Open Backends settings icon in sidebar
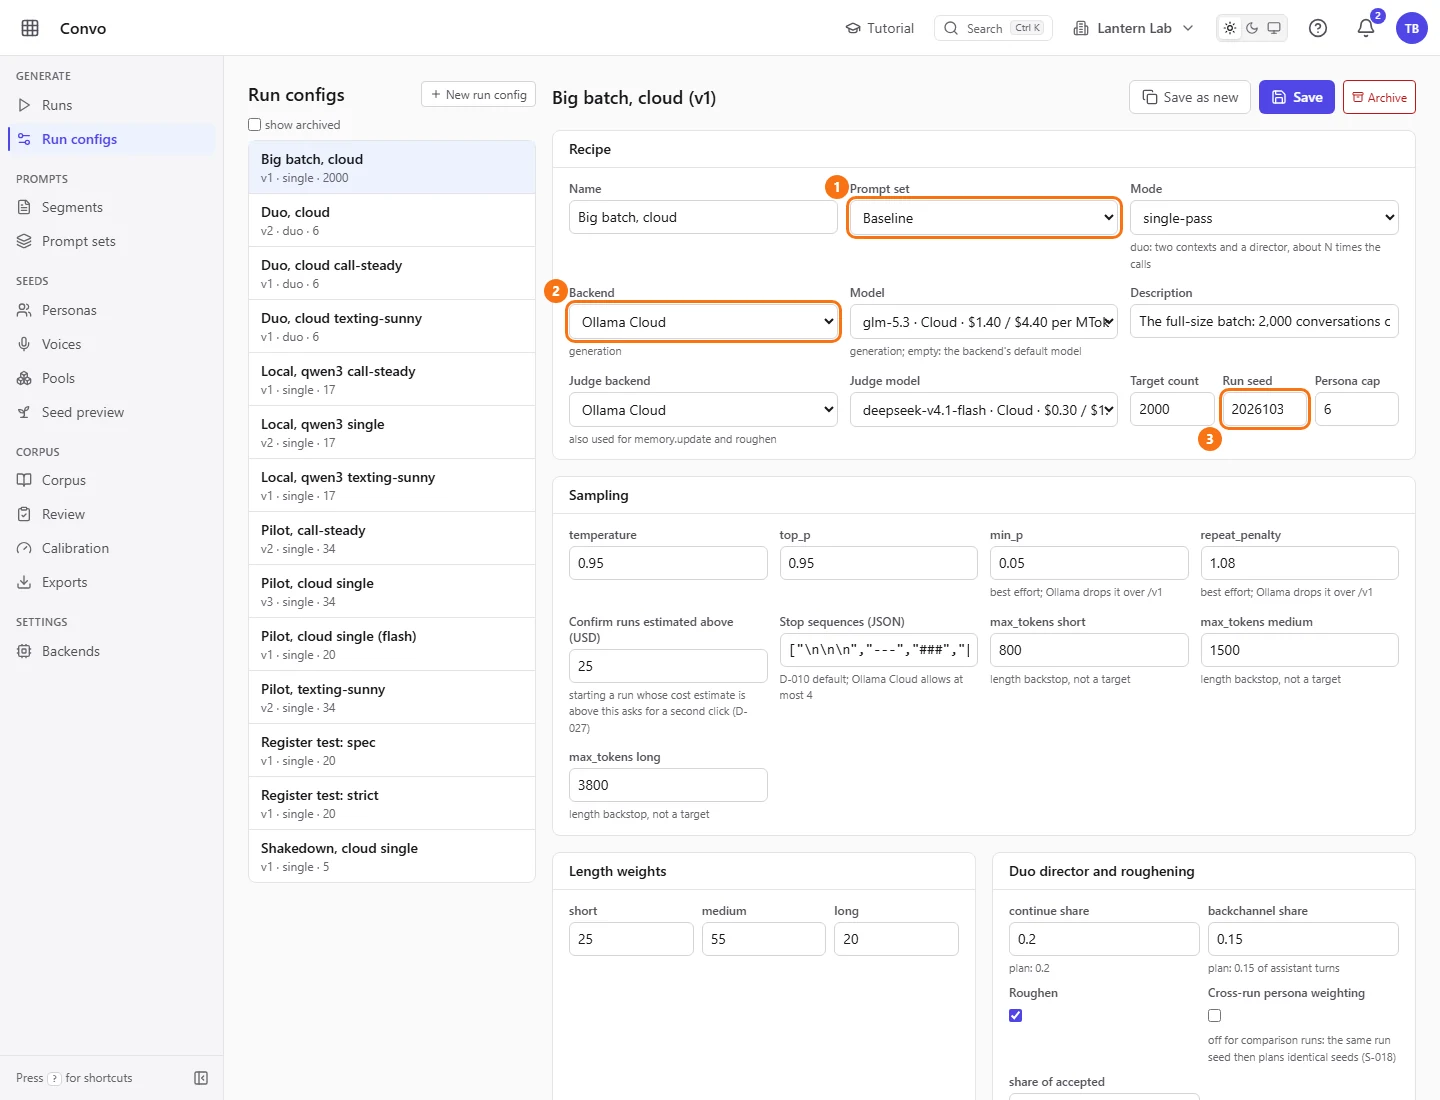Screen dimensions: 1440x1100 (x=24, y=651)
